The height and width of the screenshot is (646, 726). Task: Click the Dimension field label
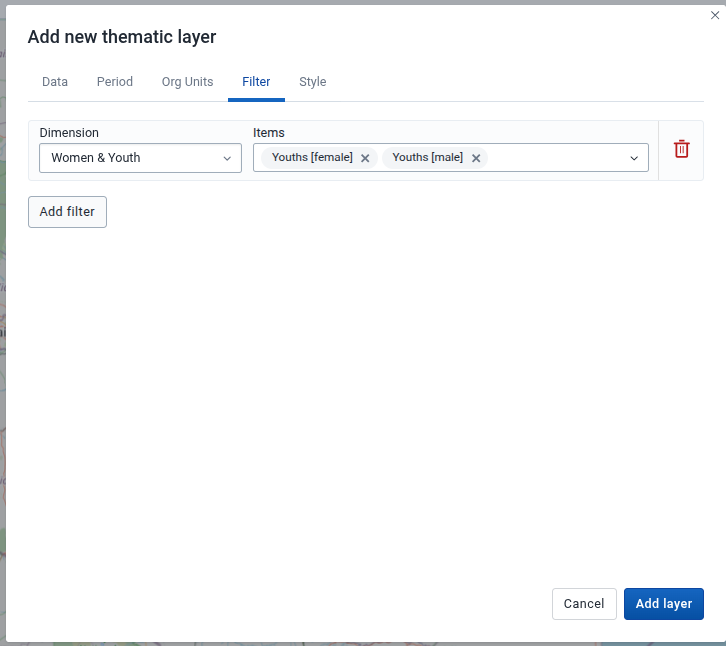[69, 133]
